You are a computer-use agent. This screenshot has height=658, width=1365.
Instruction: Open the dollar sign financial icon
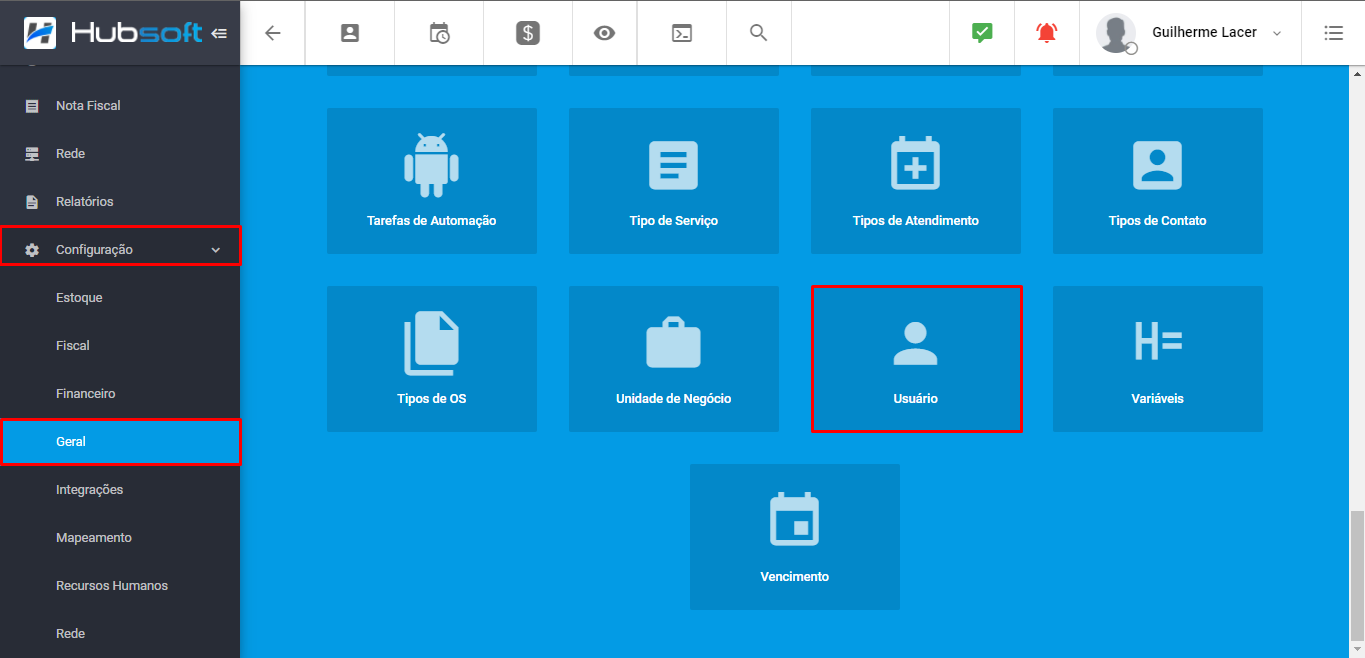click(x=528, y=33)
